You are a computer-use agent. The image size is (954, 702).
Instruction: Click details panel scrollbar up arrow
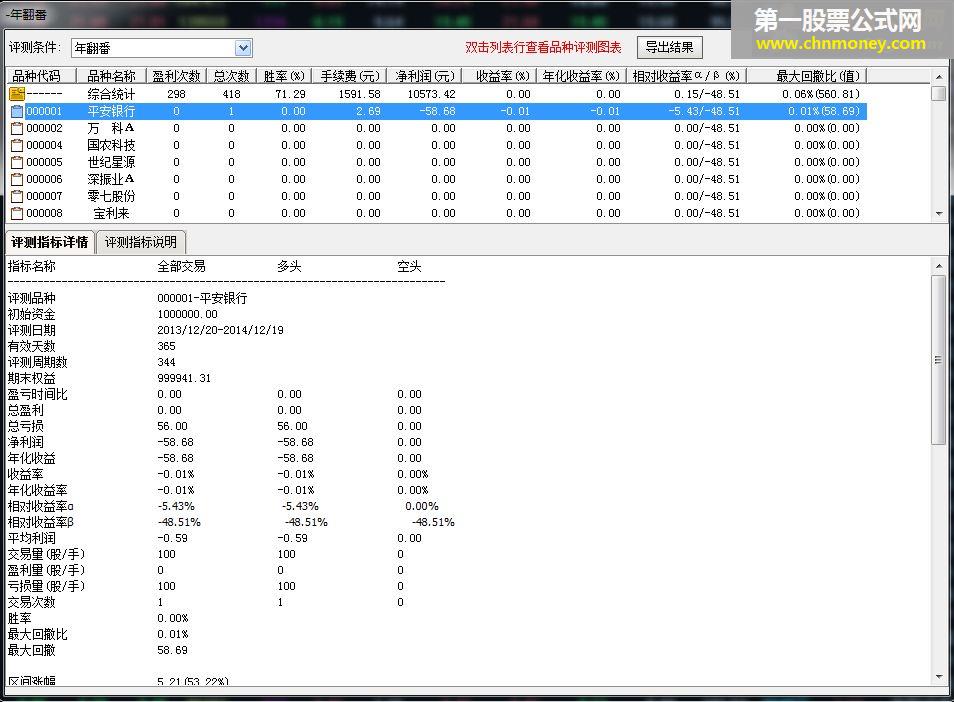(x=939, y=266)
